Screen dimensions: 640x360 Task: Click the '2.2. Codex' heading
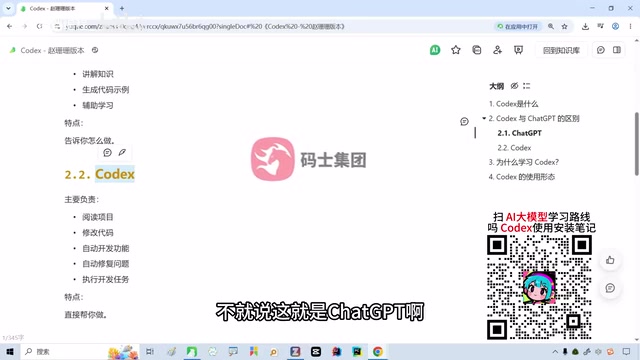pos(99,174)
